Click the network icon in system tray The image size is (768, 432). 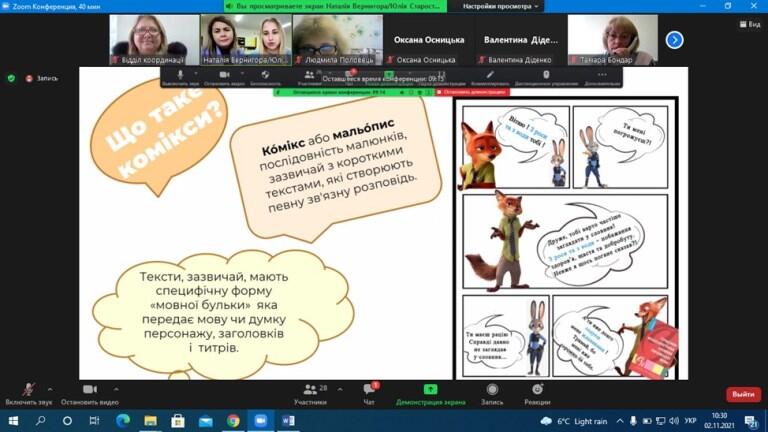point(661,421)
